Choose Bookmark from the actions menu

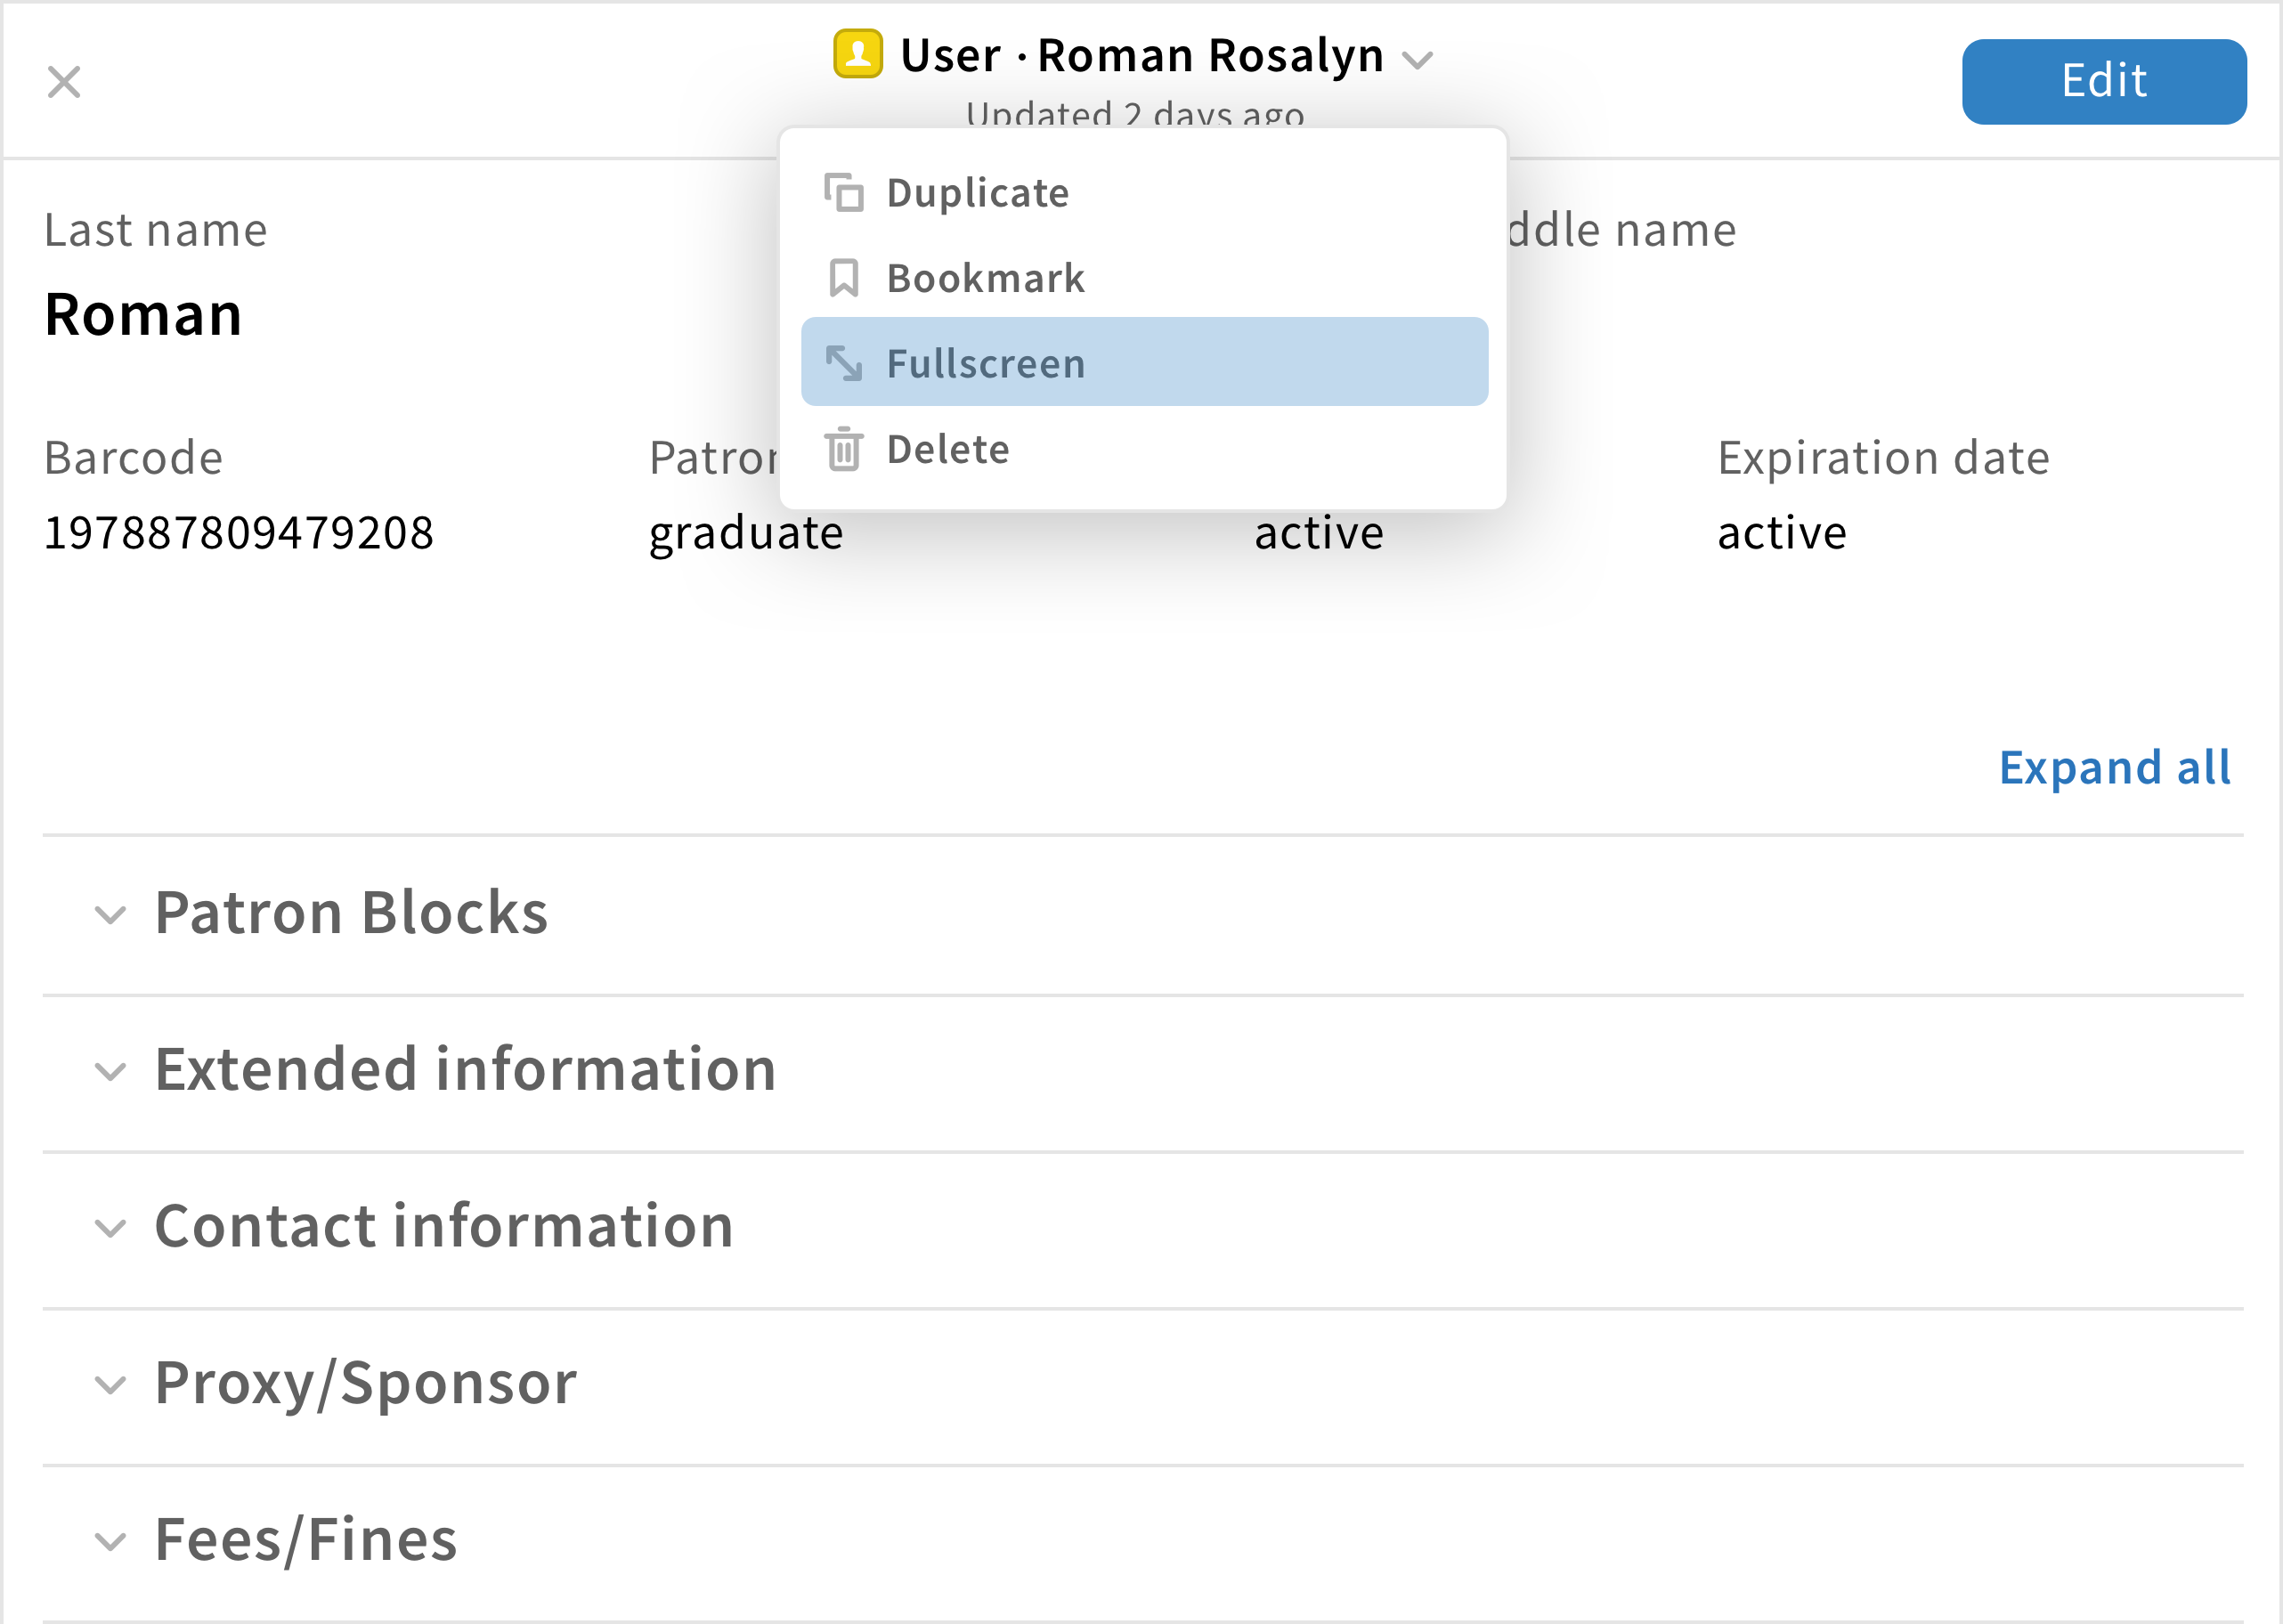point(985,277)
